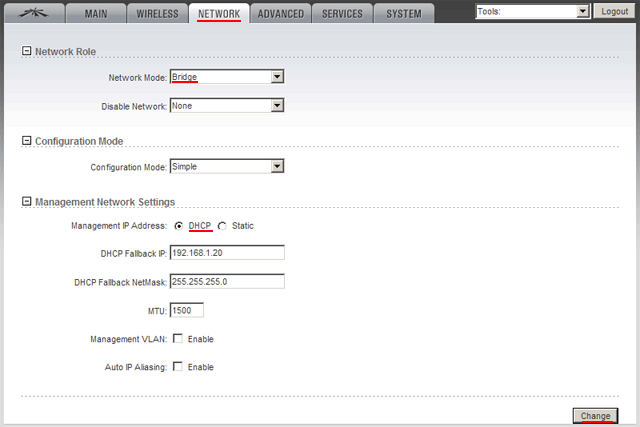Screen dimensions: 640x427
Task: Click the Management IP Address label
Action: tap(119, 226)
